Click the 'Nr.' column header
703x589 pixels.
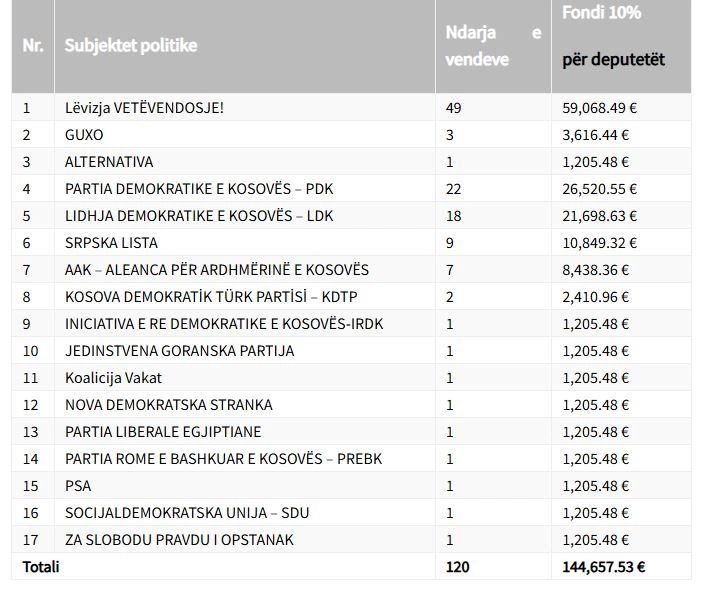33,46
